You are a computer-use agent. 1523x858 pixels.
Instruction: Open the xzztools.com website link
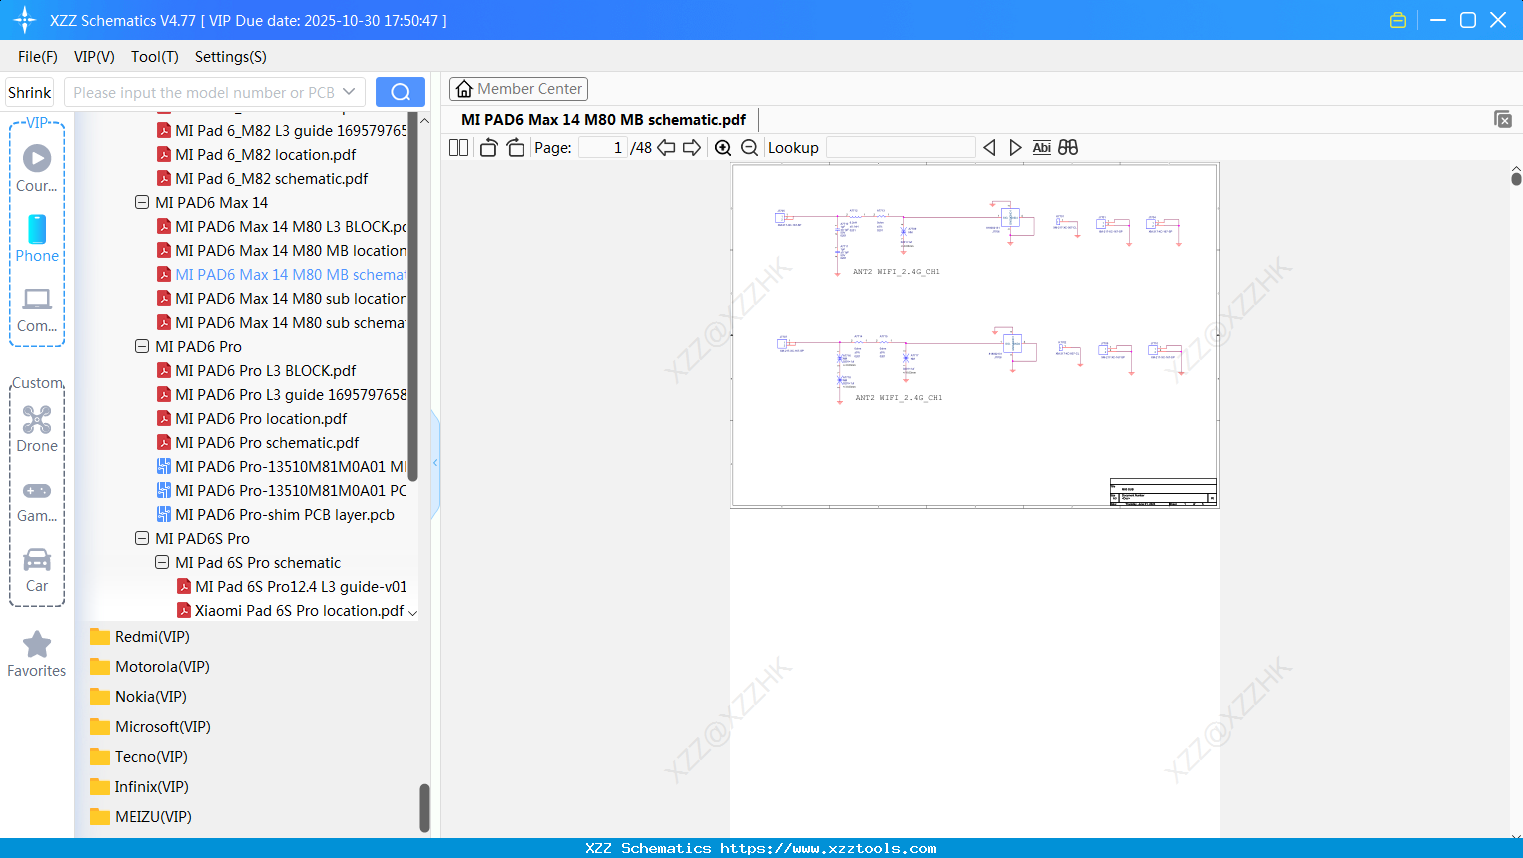point(828,848)
